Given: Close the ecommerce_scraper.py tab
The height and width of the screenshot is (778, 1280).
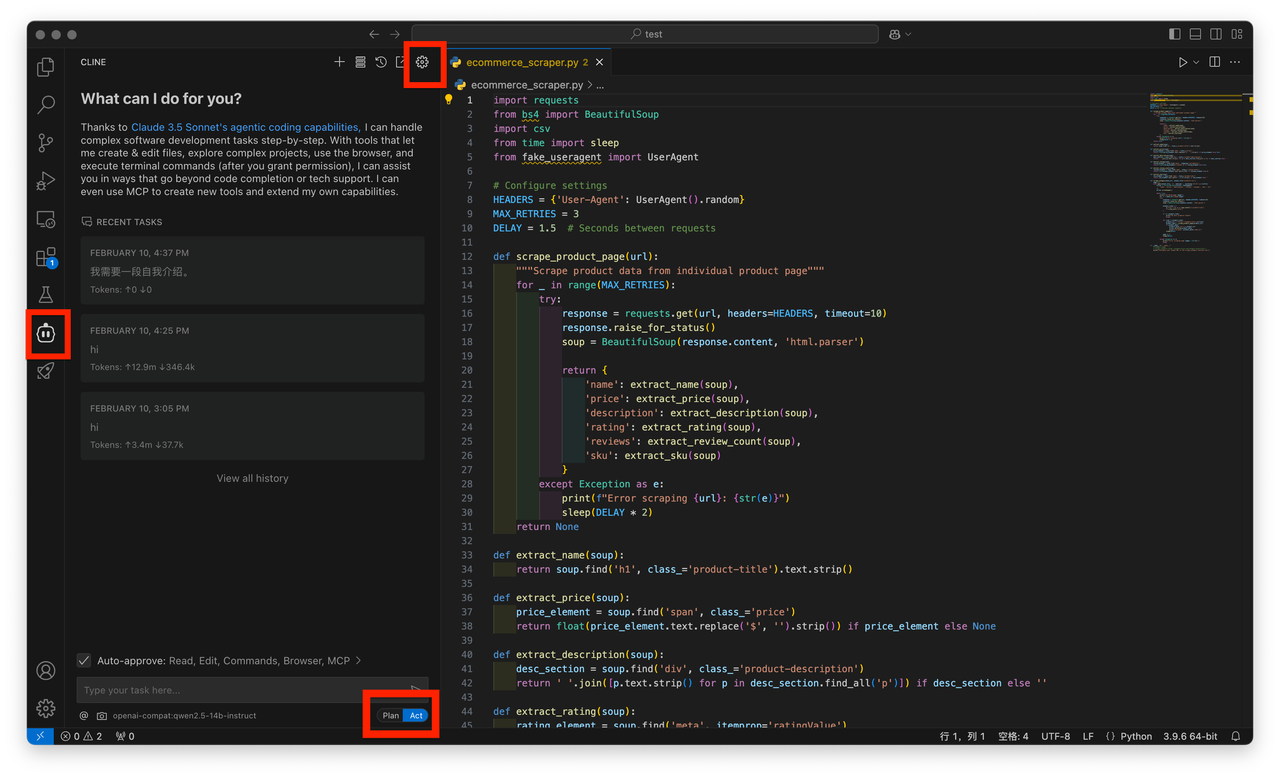Looking at the screenshot, I should click(x=599, y=62).
